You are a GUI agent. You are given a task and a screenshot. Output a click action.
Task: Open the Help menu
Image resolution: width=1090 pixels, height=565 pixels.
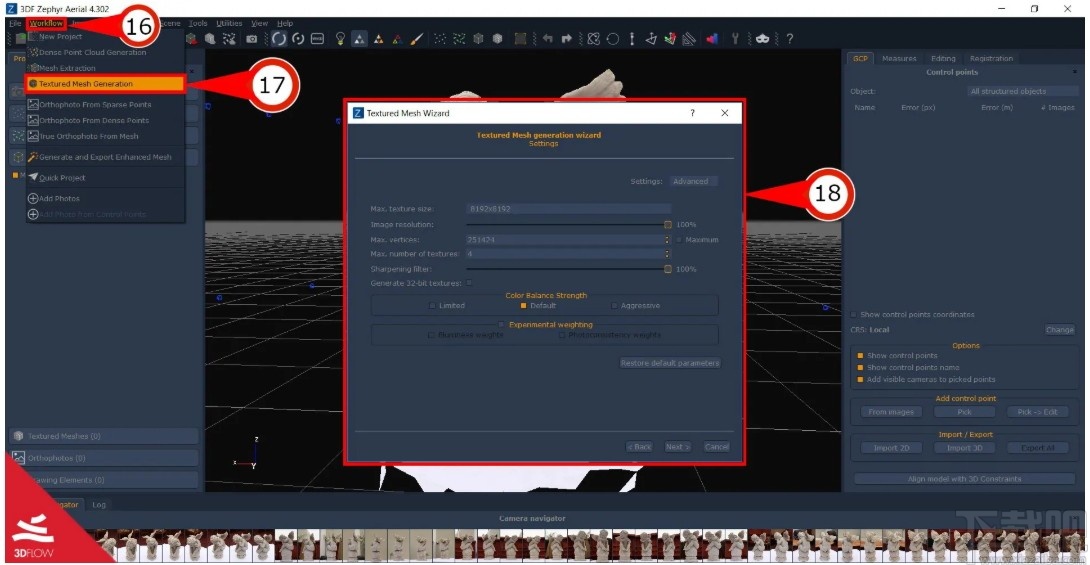point(285,23)
